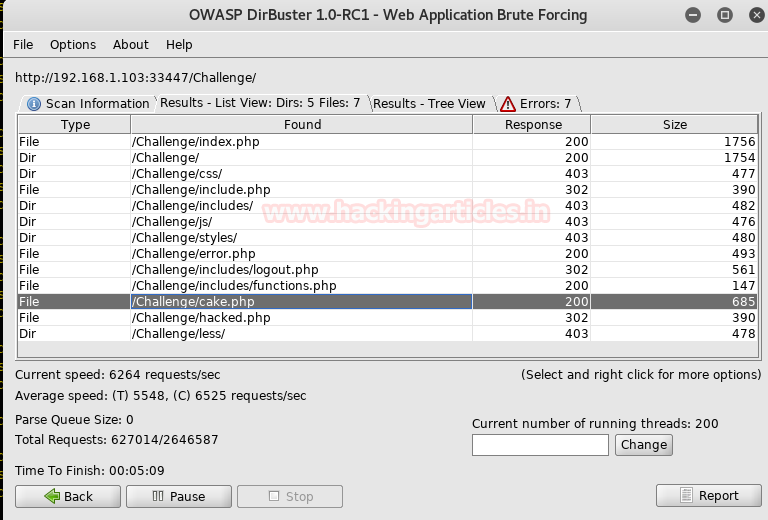Click size value 147 for functions.php
This screenshot has width=768, height=520.
(743, 285)
